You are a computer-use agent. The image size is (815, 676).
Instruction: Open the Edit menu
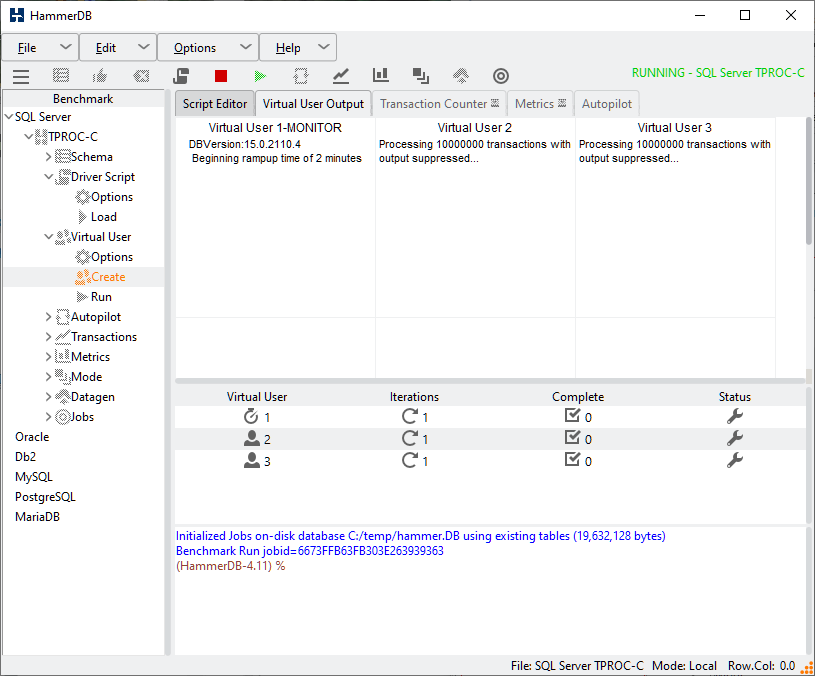pyautogui.click(x=119, y=48)
